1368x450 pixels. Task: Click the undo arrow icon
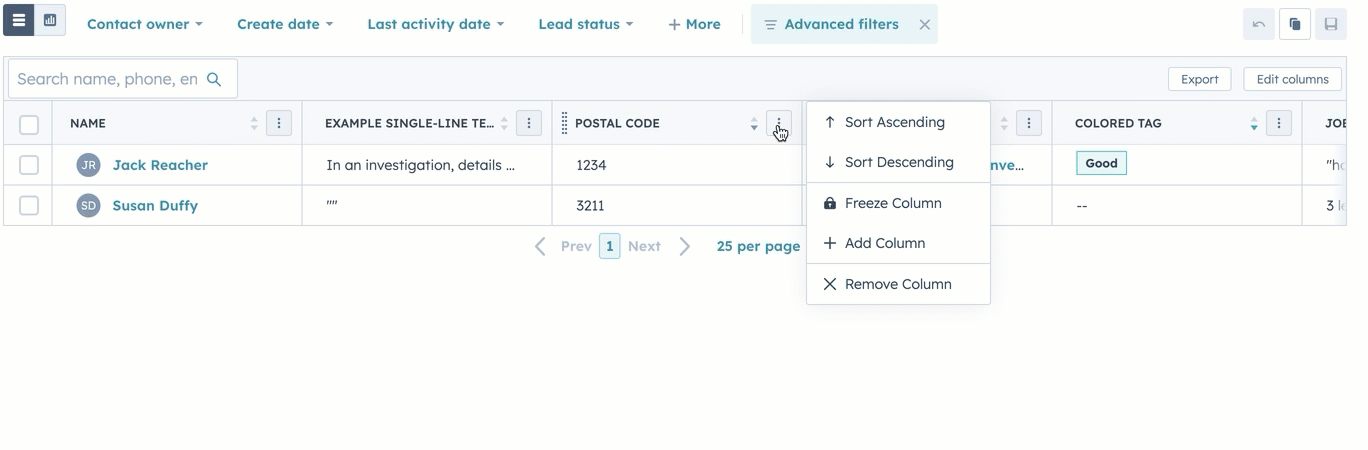1258,24
